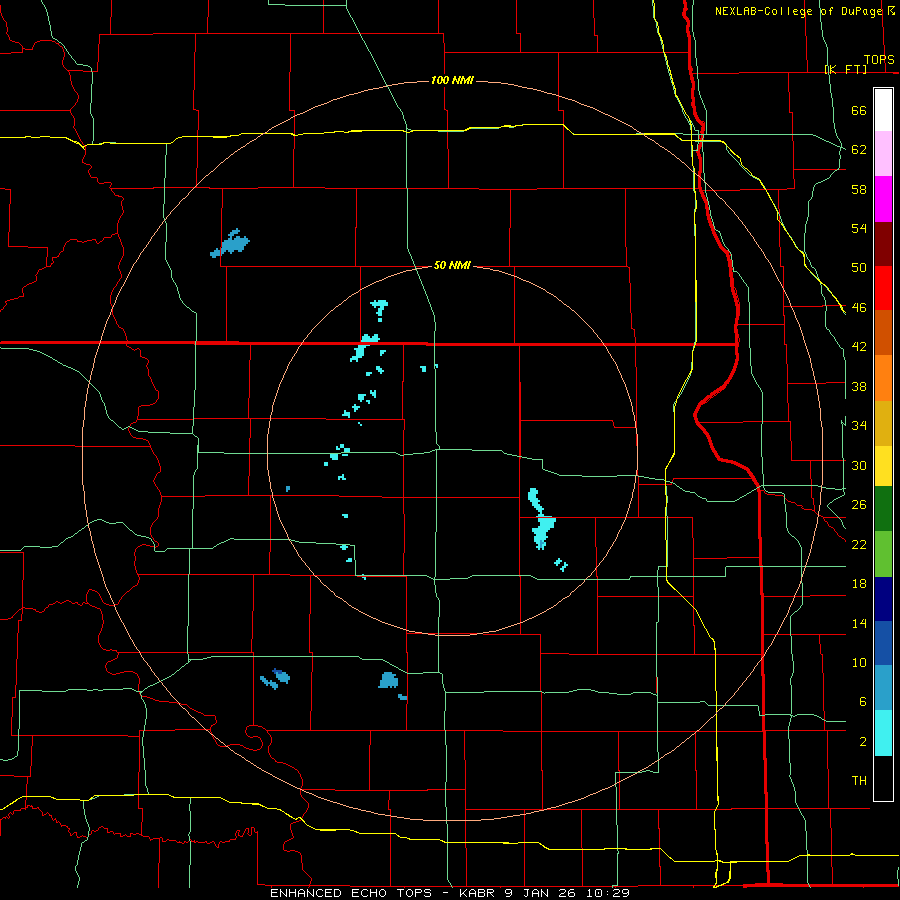Select the dark green legend swatch
The image size is (900, 900).
[883, 509]
